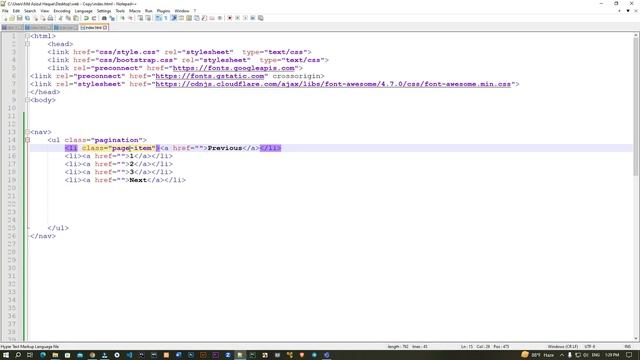Click the Close All toolbar icon
The height and width of the screenshot is (360, 640).
43,18
